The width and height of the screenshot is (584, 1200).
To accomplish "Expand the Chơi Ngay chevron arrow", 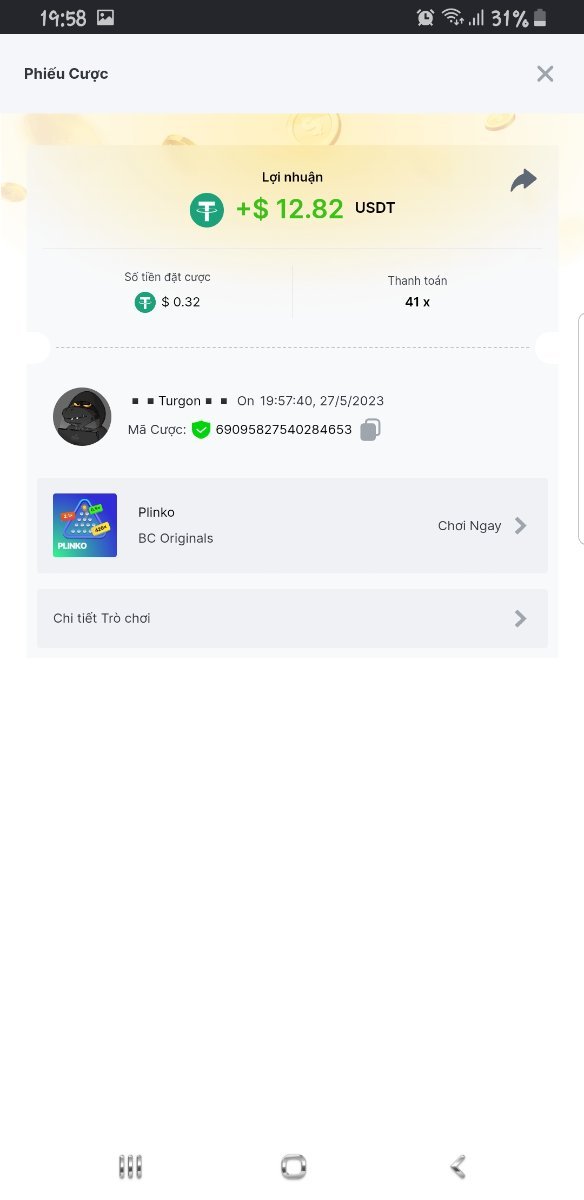I will (x=520, y=526).
